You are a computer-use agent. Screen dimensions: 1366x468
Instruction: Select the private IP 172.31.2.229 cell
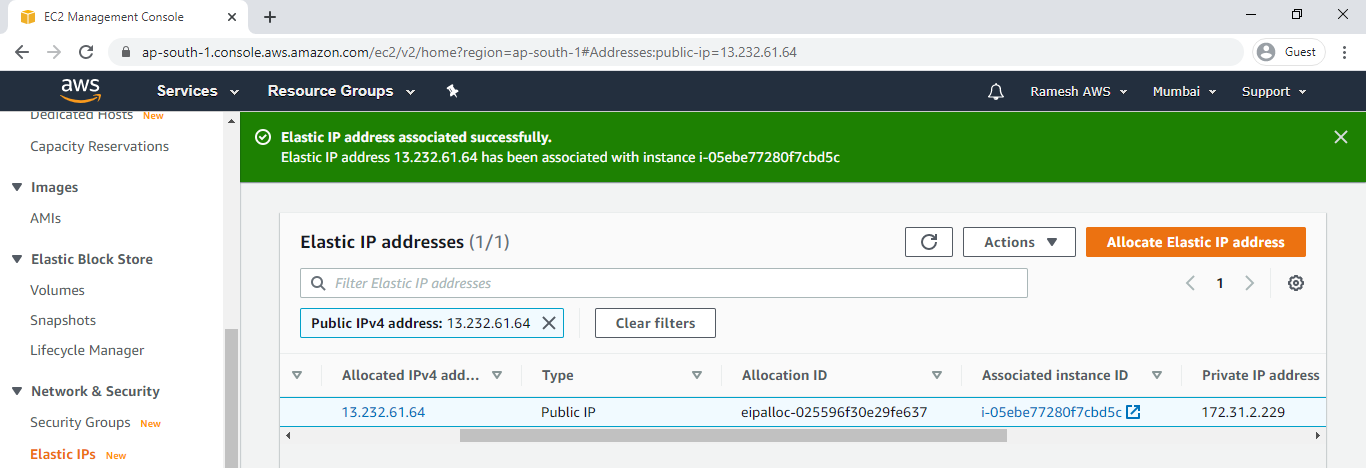(1243, 412)
